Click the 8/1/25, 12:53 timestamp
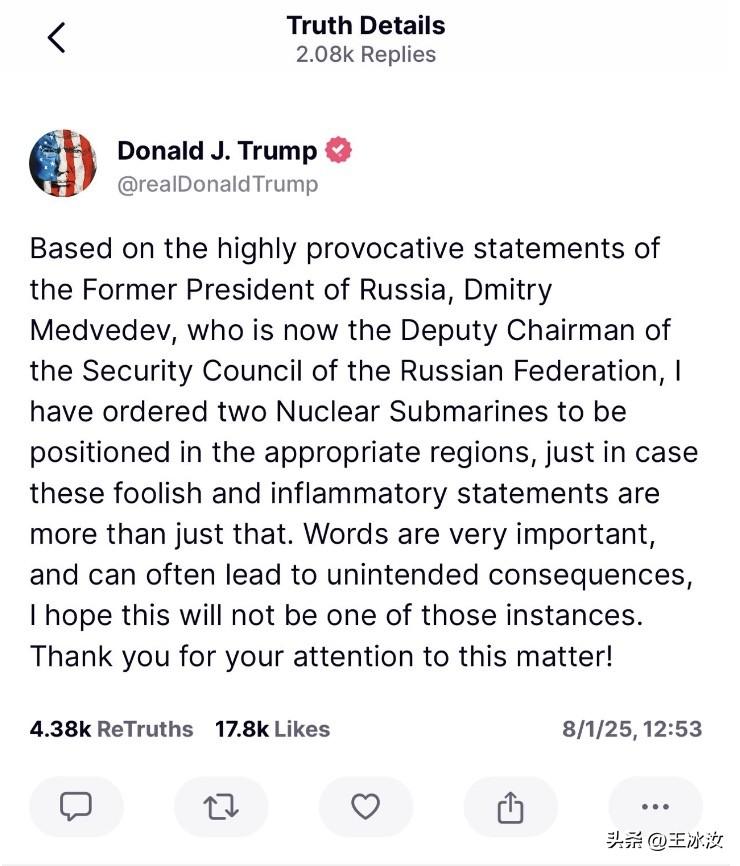Image resolution: width=740 pixels, height=866 pixels. [x=632, y=729]
